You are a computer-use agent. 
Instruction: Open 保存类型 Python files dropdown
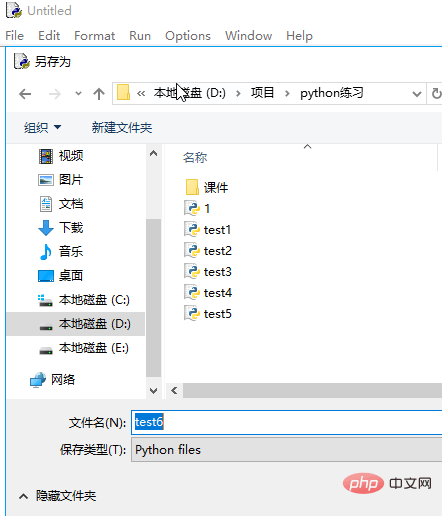[x=287, y=450]
